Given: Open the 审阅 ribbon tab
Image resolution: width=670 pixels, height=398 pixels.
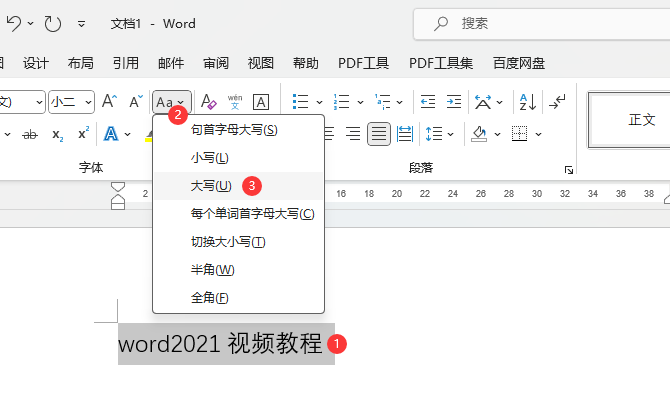Looking at the screenshot, I should [216, 63].
